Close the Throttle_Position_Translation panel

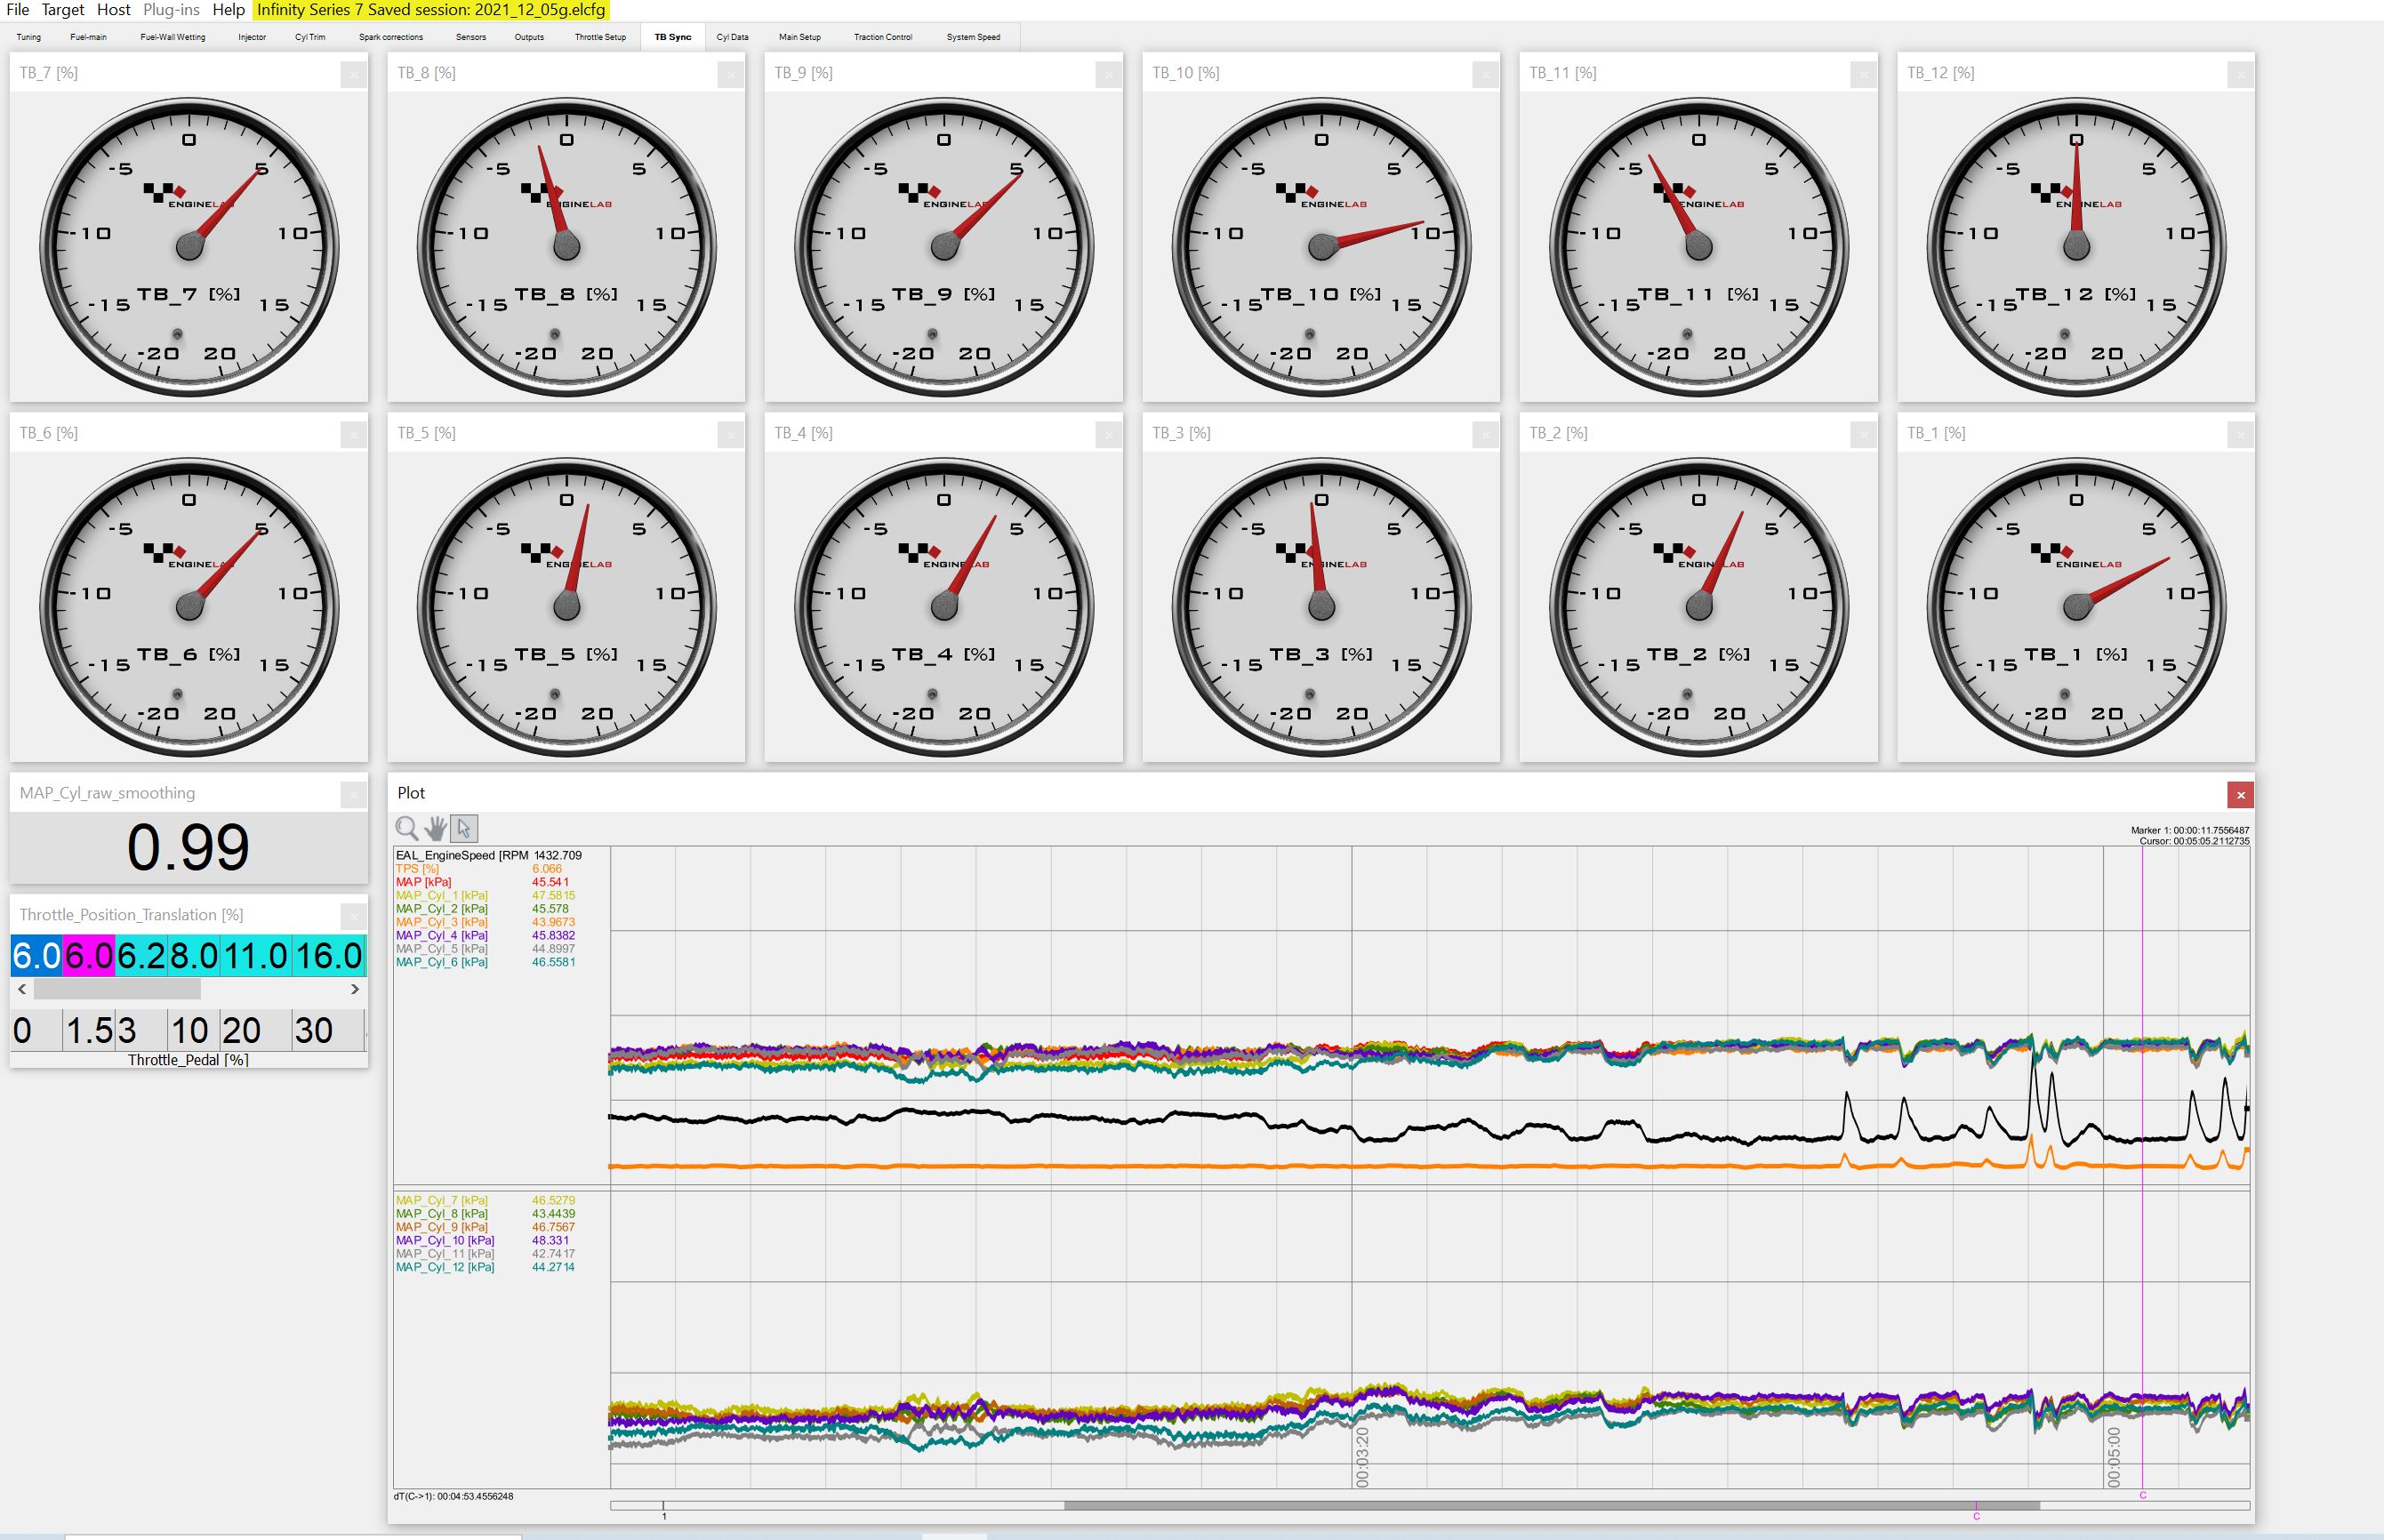[353, 916]
